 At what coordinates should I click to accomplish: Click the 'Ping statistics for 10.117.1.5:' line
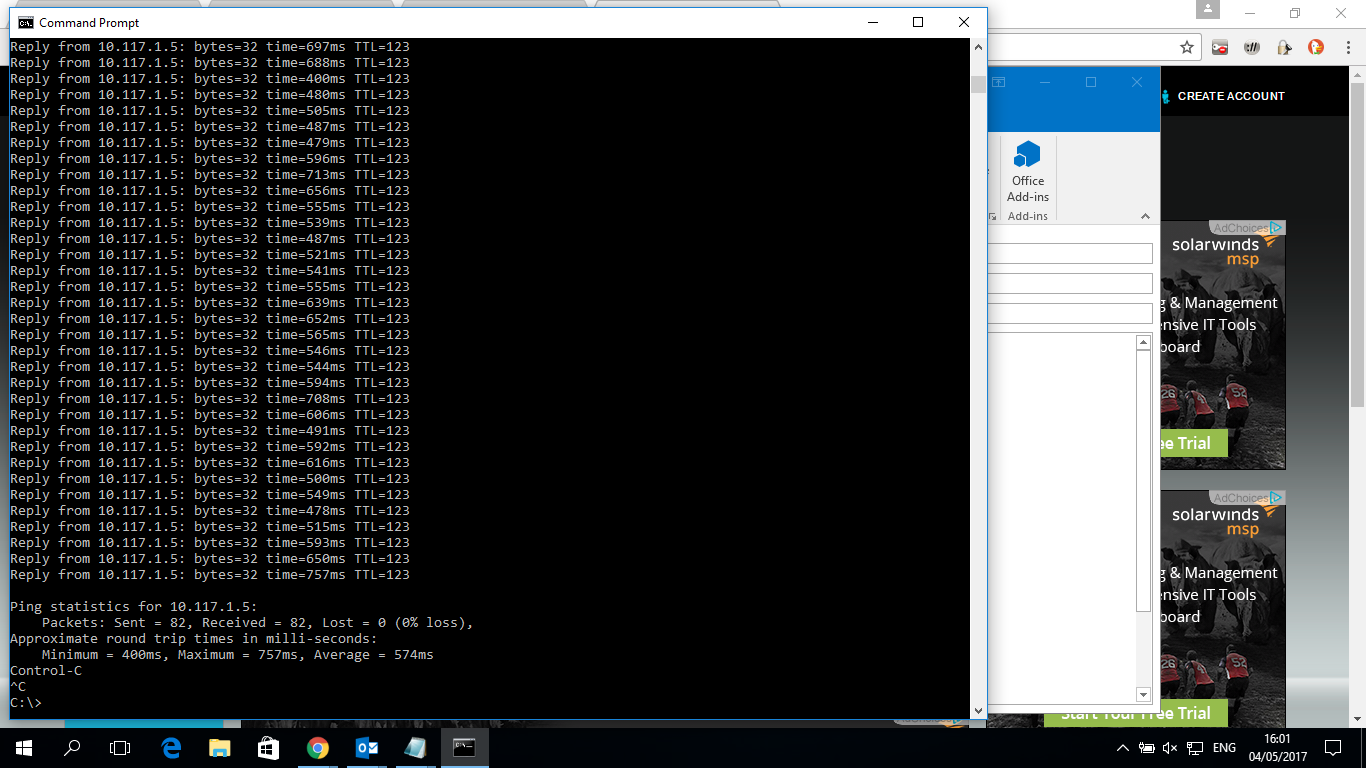click(x=134, y=607)
